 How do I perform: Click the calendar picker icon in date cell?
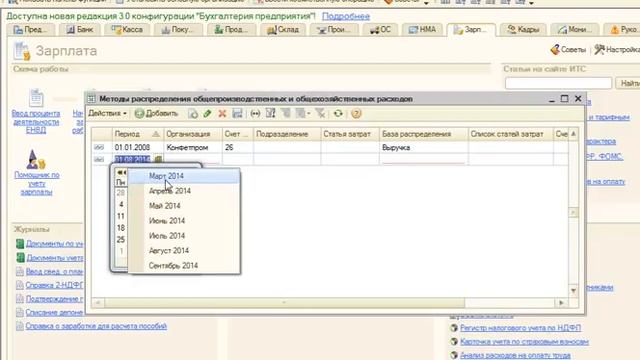[x=158, y=159]
